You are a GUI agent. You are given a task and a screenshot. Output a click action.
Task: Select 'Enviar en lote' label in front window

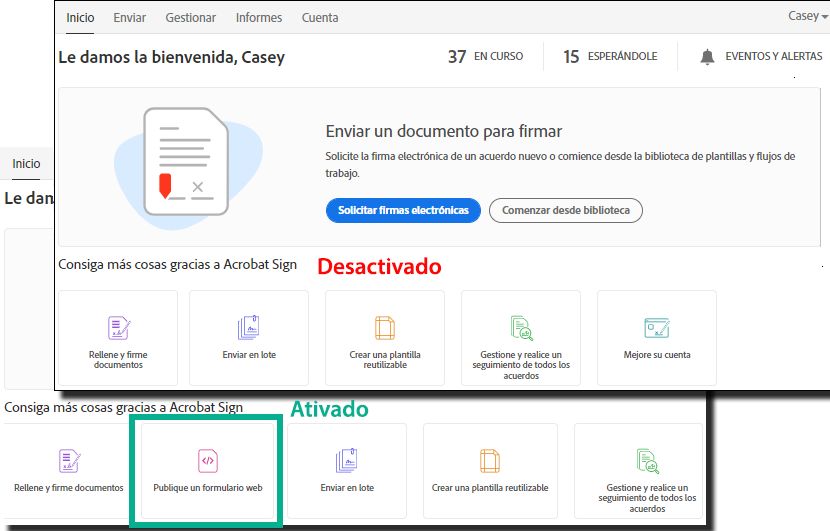249,355
